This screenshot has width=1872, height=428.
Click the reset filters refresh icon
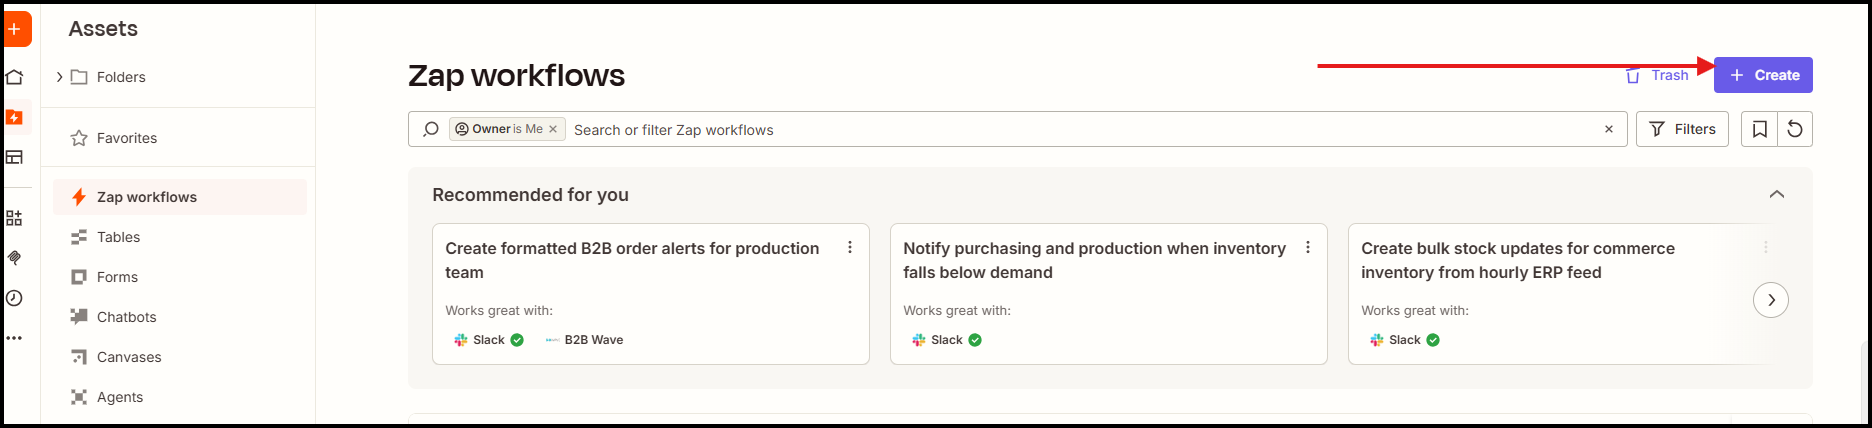click(x=1795, y=129)
